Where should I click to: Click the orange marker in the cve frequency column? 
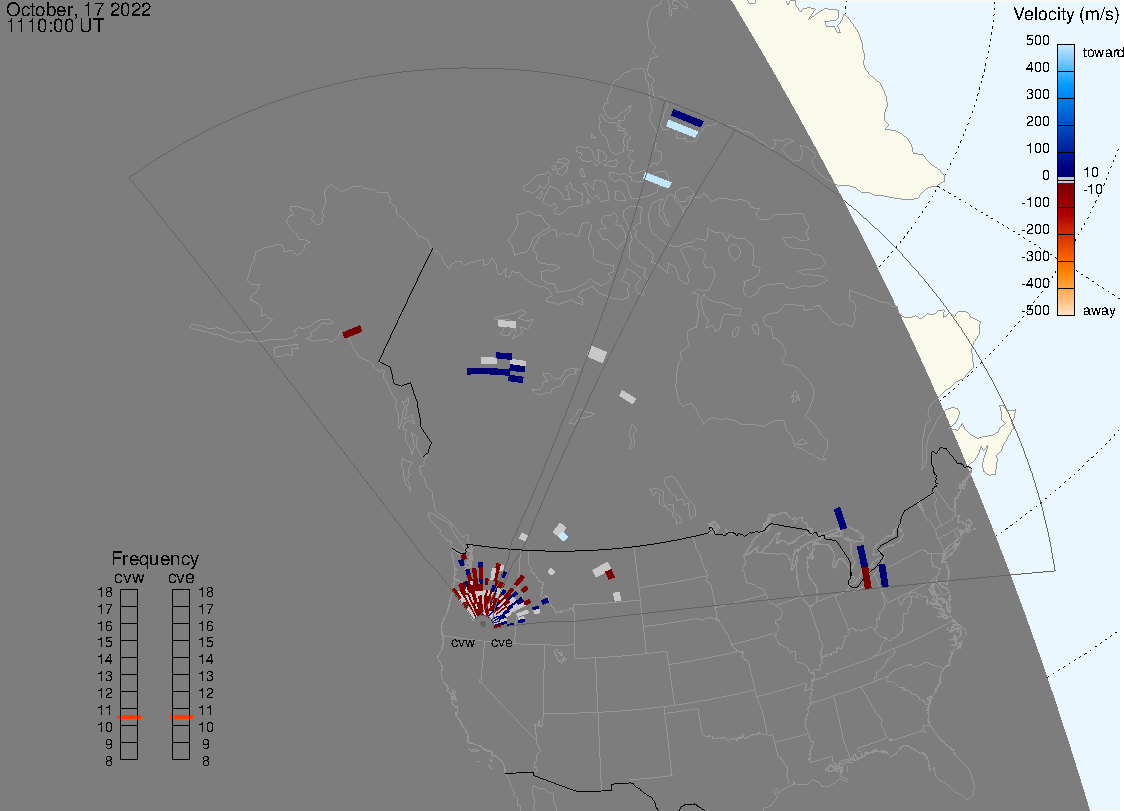tap(181, 717)
